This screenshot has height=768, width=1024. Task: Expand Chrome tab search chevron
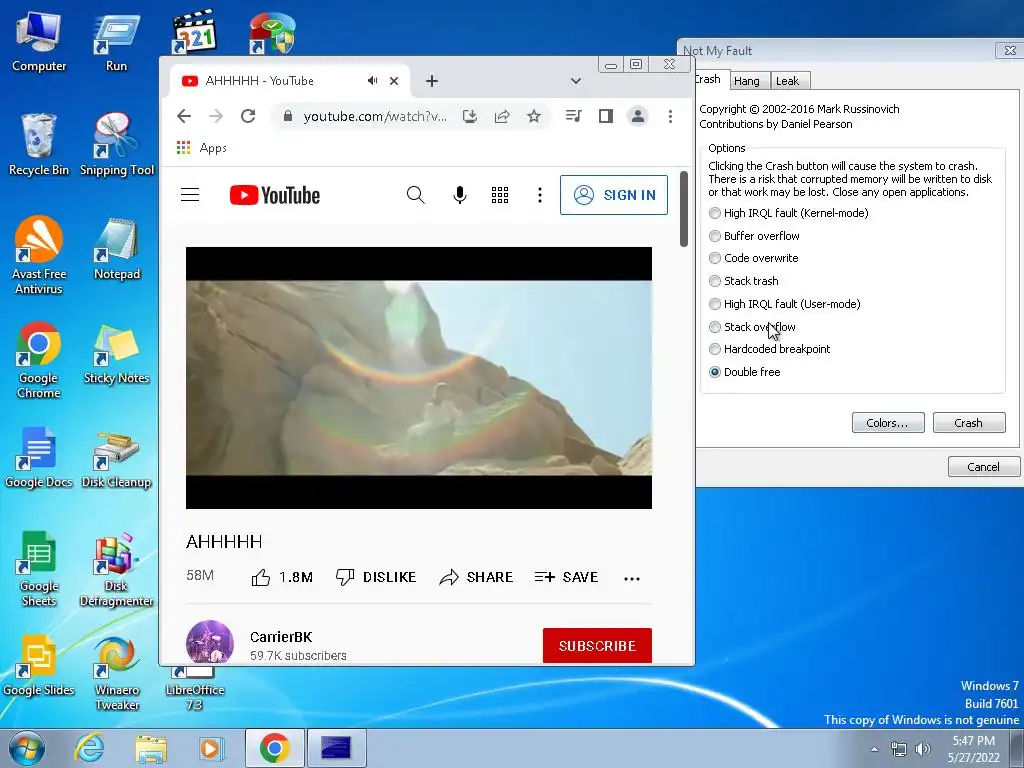575,81
